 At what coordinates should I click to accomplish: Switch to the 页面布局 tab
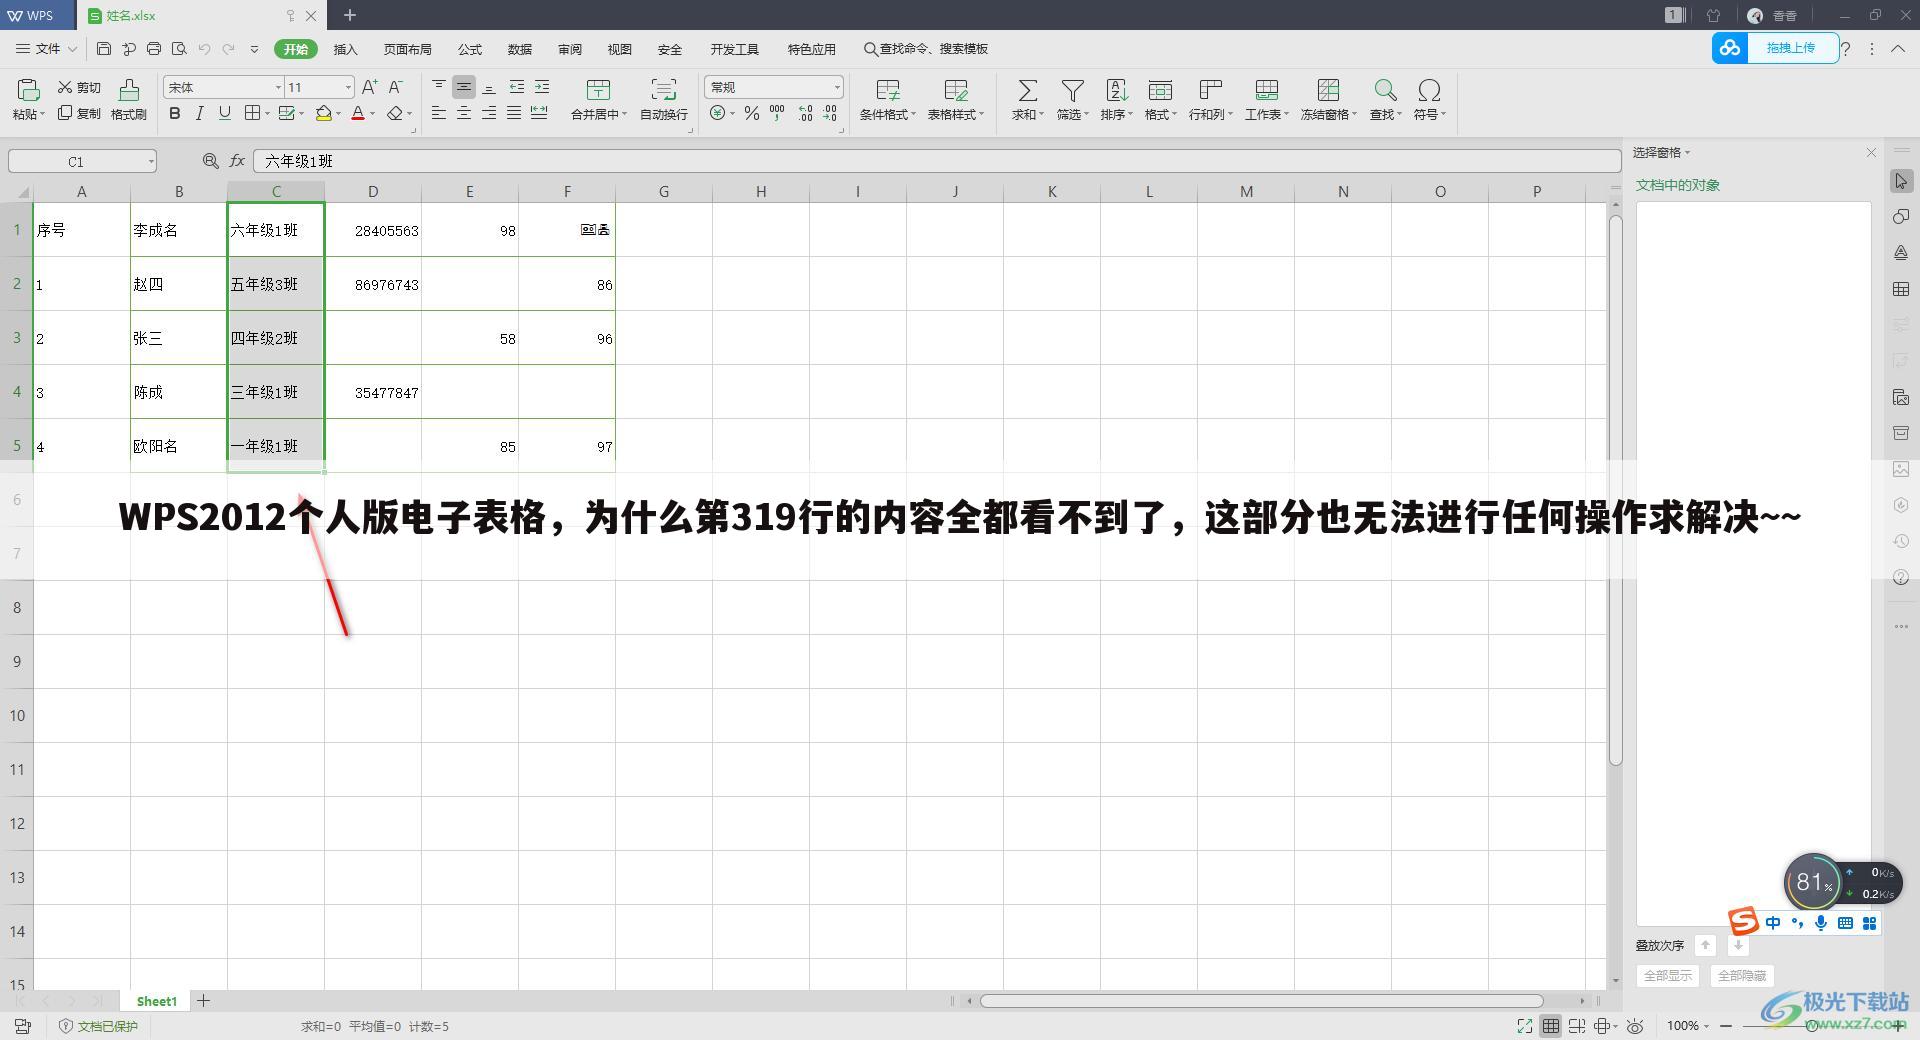click(x=407, y=49)
